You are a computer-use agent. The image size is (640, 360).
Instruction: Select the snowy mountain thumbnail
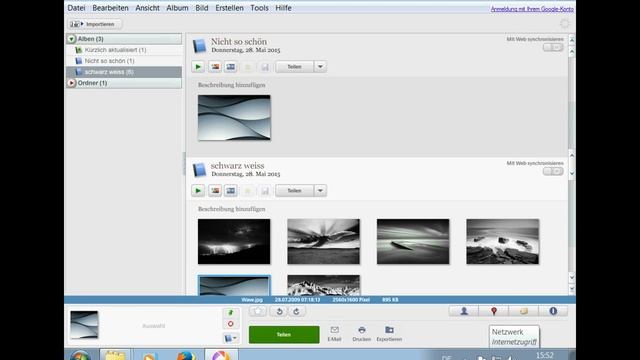(324, 285)
